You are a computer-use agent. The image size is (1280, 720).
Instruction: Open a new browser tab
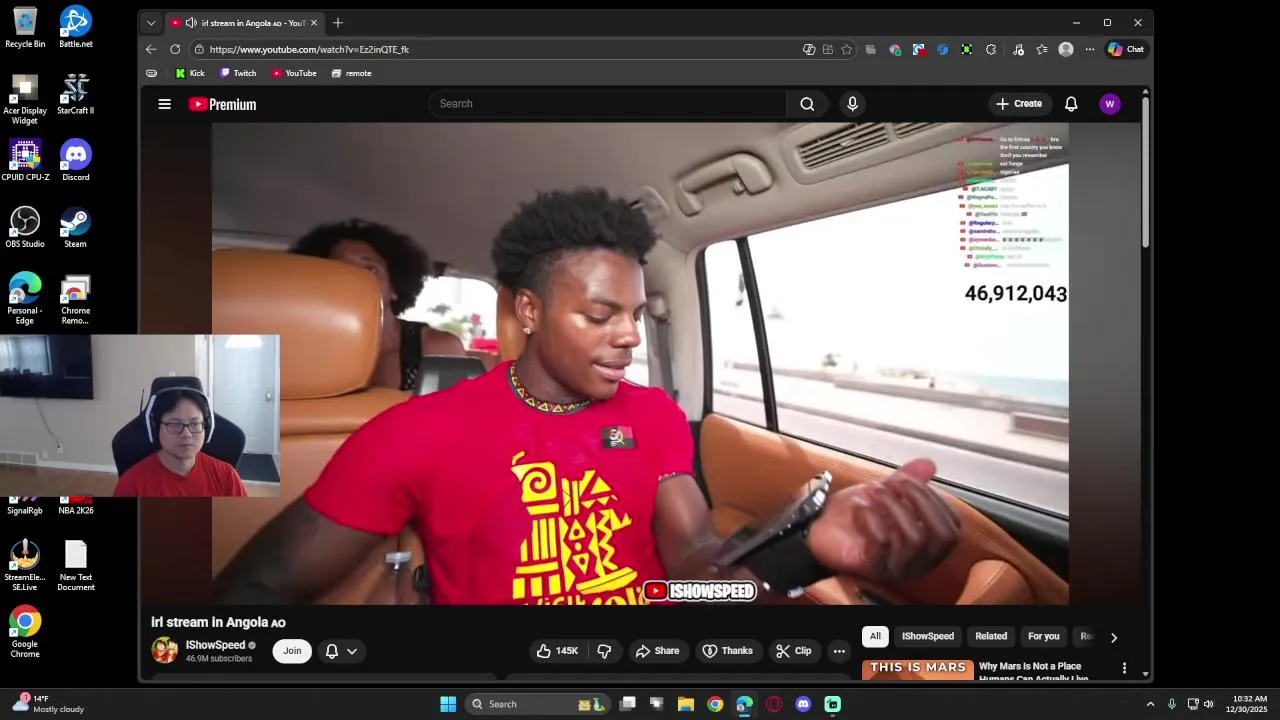click(x=338, y=23)
